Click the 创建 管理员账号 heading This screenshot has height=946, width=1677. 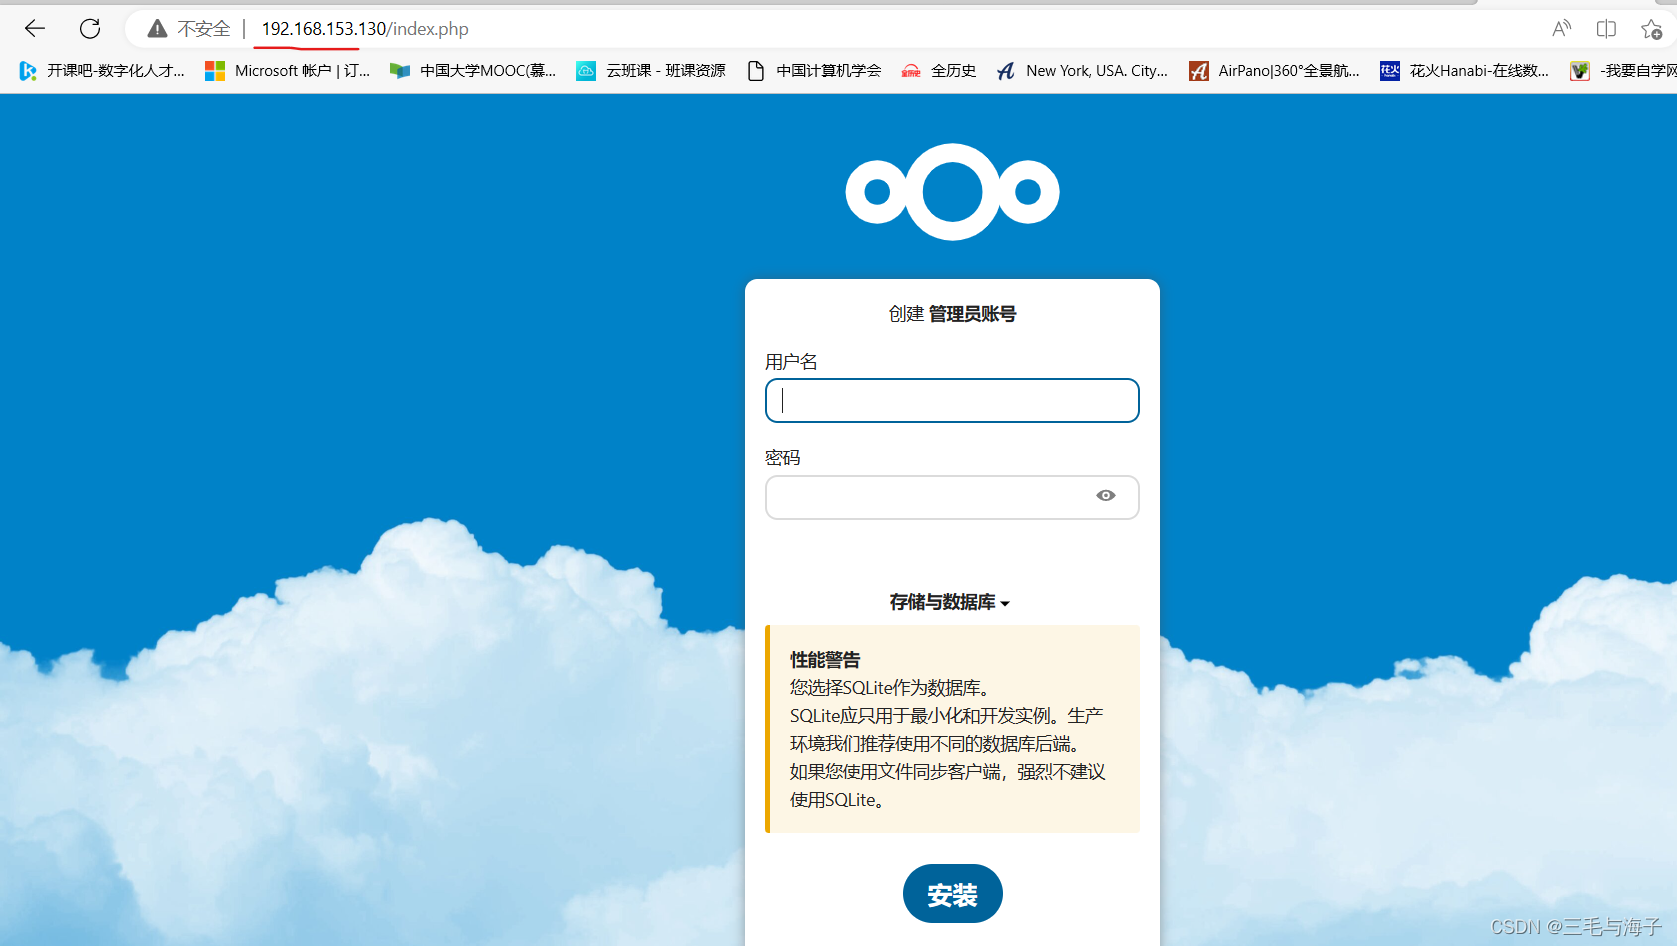[952, 314]
